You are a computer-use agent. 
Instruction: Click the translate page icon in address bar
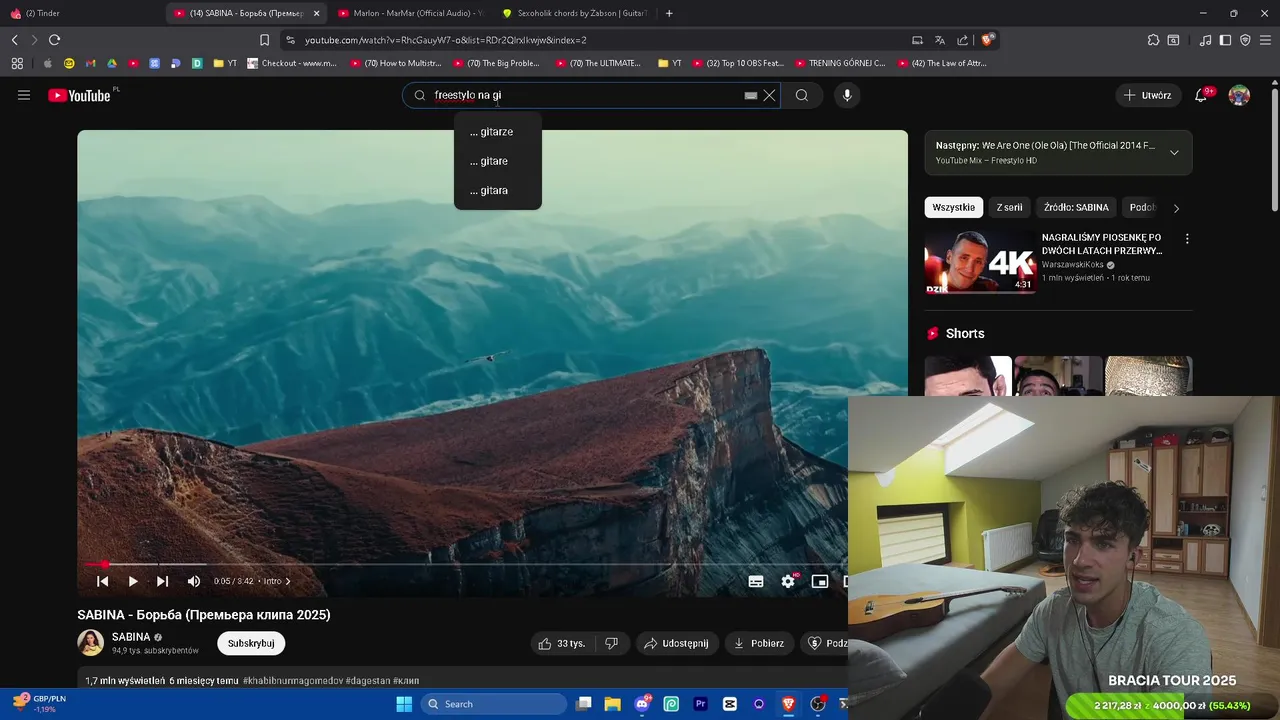point(940,40)
